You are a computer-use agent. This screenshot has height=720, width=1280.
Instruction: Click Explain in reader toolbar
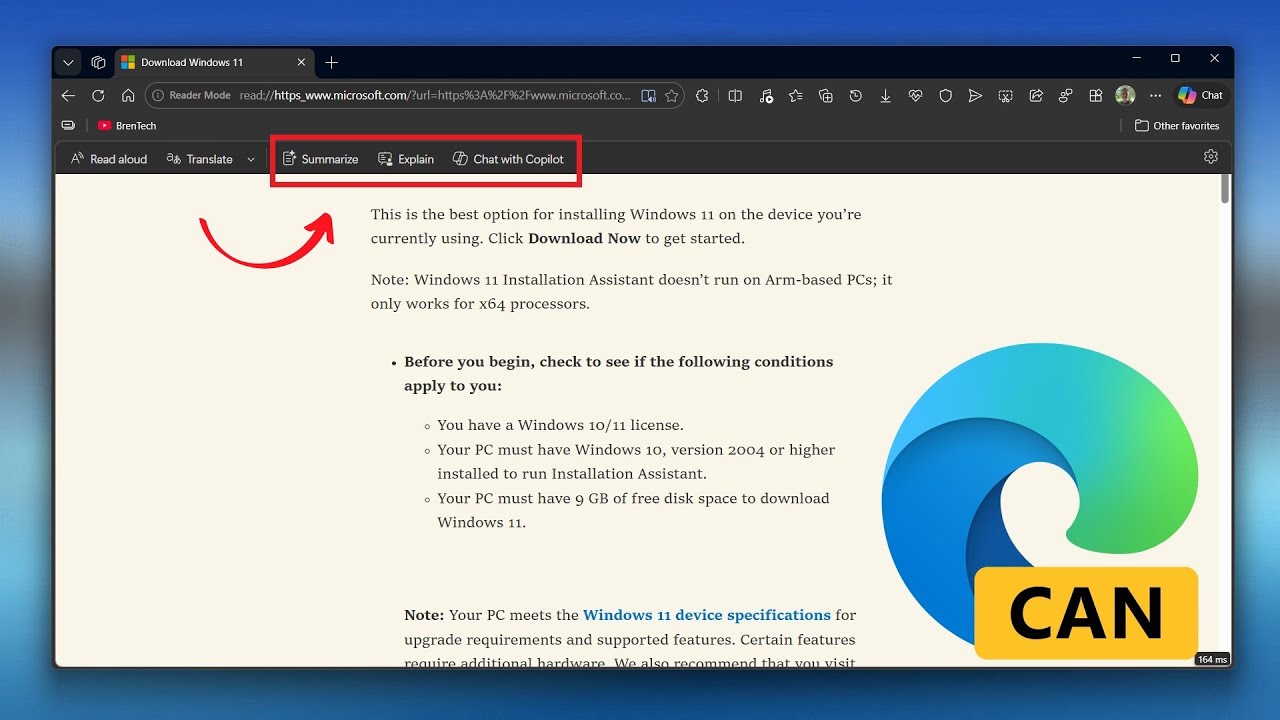click(x=406, y=159)
